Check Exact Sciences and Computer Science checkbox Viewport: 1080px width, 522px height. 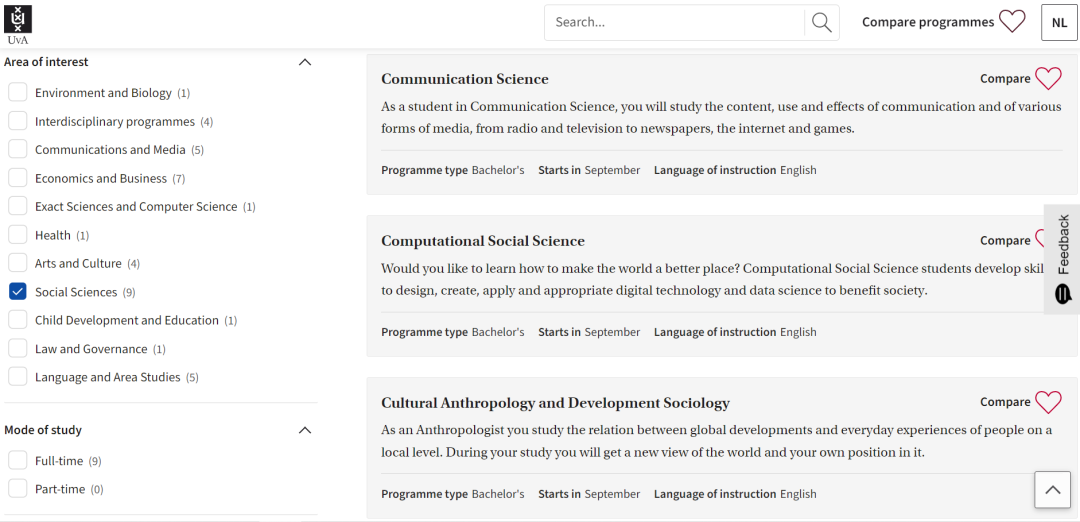[18, 207]
